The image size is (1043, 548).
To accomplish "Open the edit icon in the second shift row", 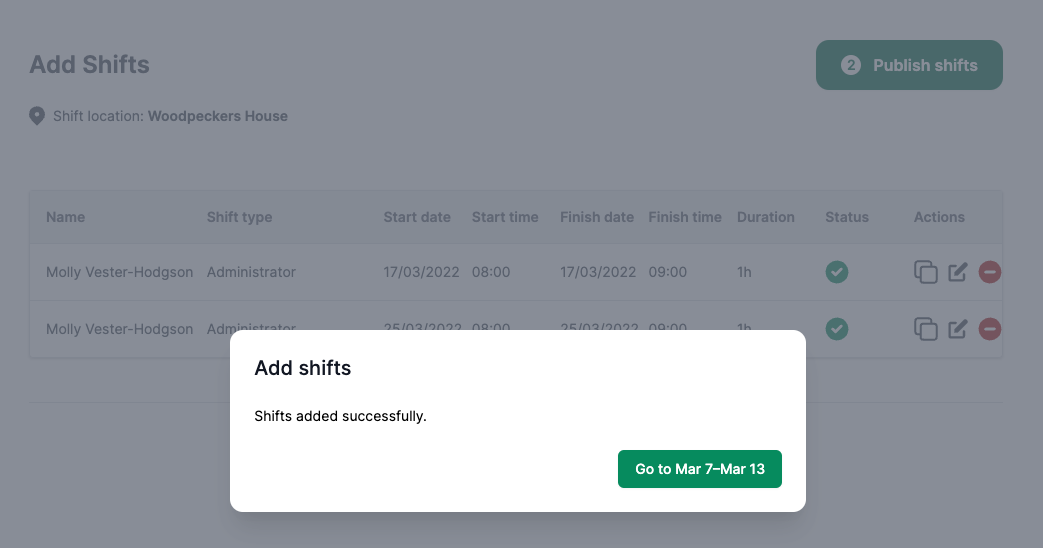I will click(958, 329).
